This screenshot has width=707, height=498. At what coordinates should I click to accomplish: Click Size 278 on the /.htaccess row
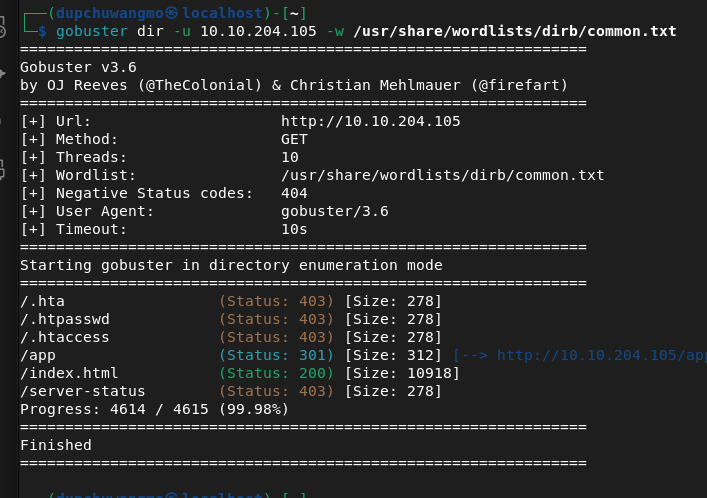[x=393, y=337]
